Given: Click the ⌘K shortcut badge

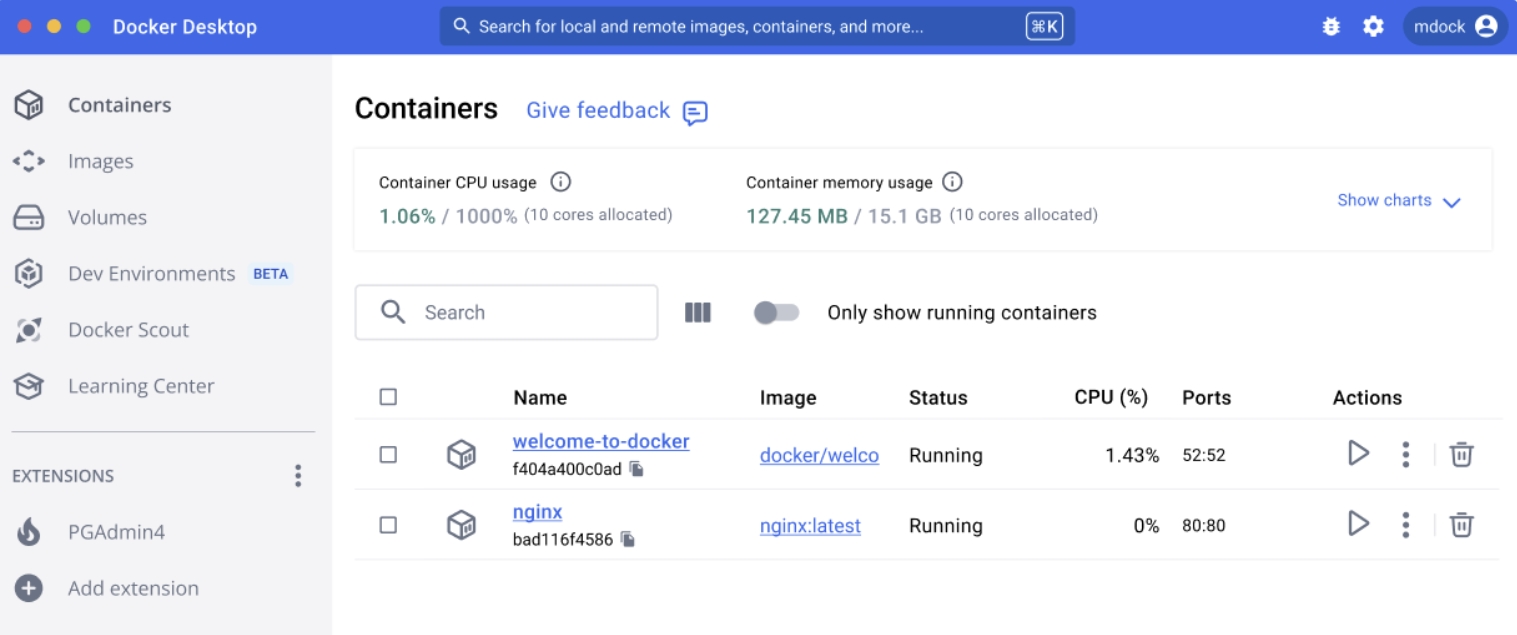Looking at the screenshot, I should click(1044, 27).
